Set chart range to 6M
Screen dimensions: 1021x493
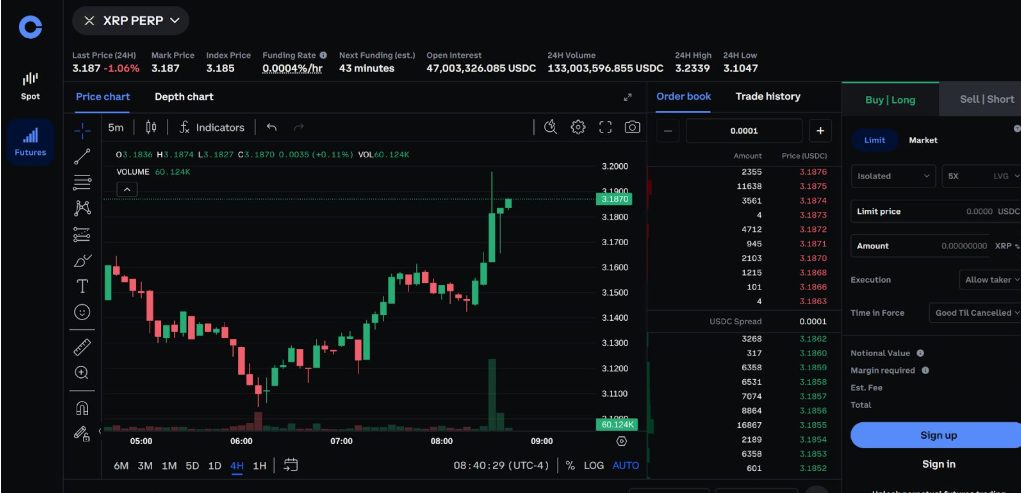(x=121, y=466)
